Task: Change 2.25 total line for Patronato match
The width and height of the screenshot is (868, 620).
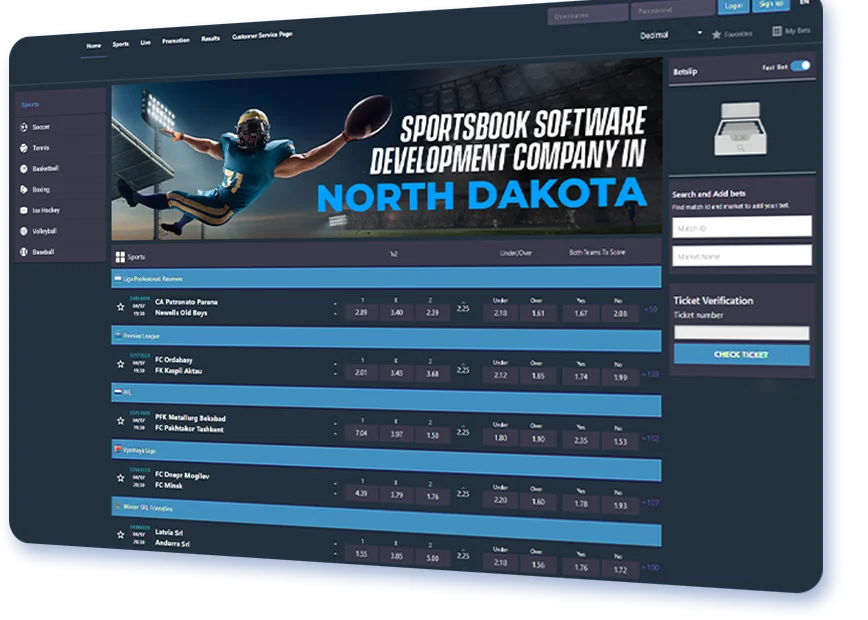Action: [463, 308]
